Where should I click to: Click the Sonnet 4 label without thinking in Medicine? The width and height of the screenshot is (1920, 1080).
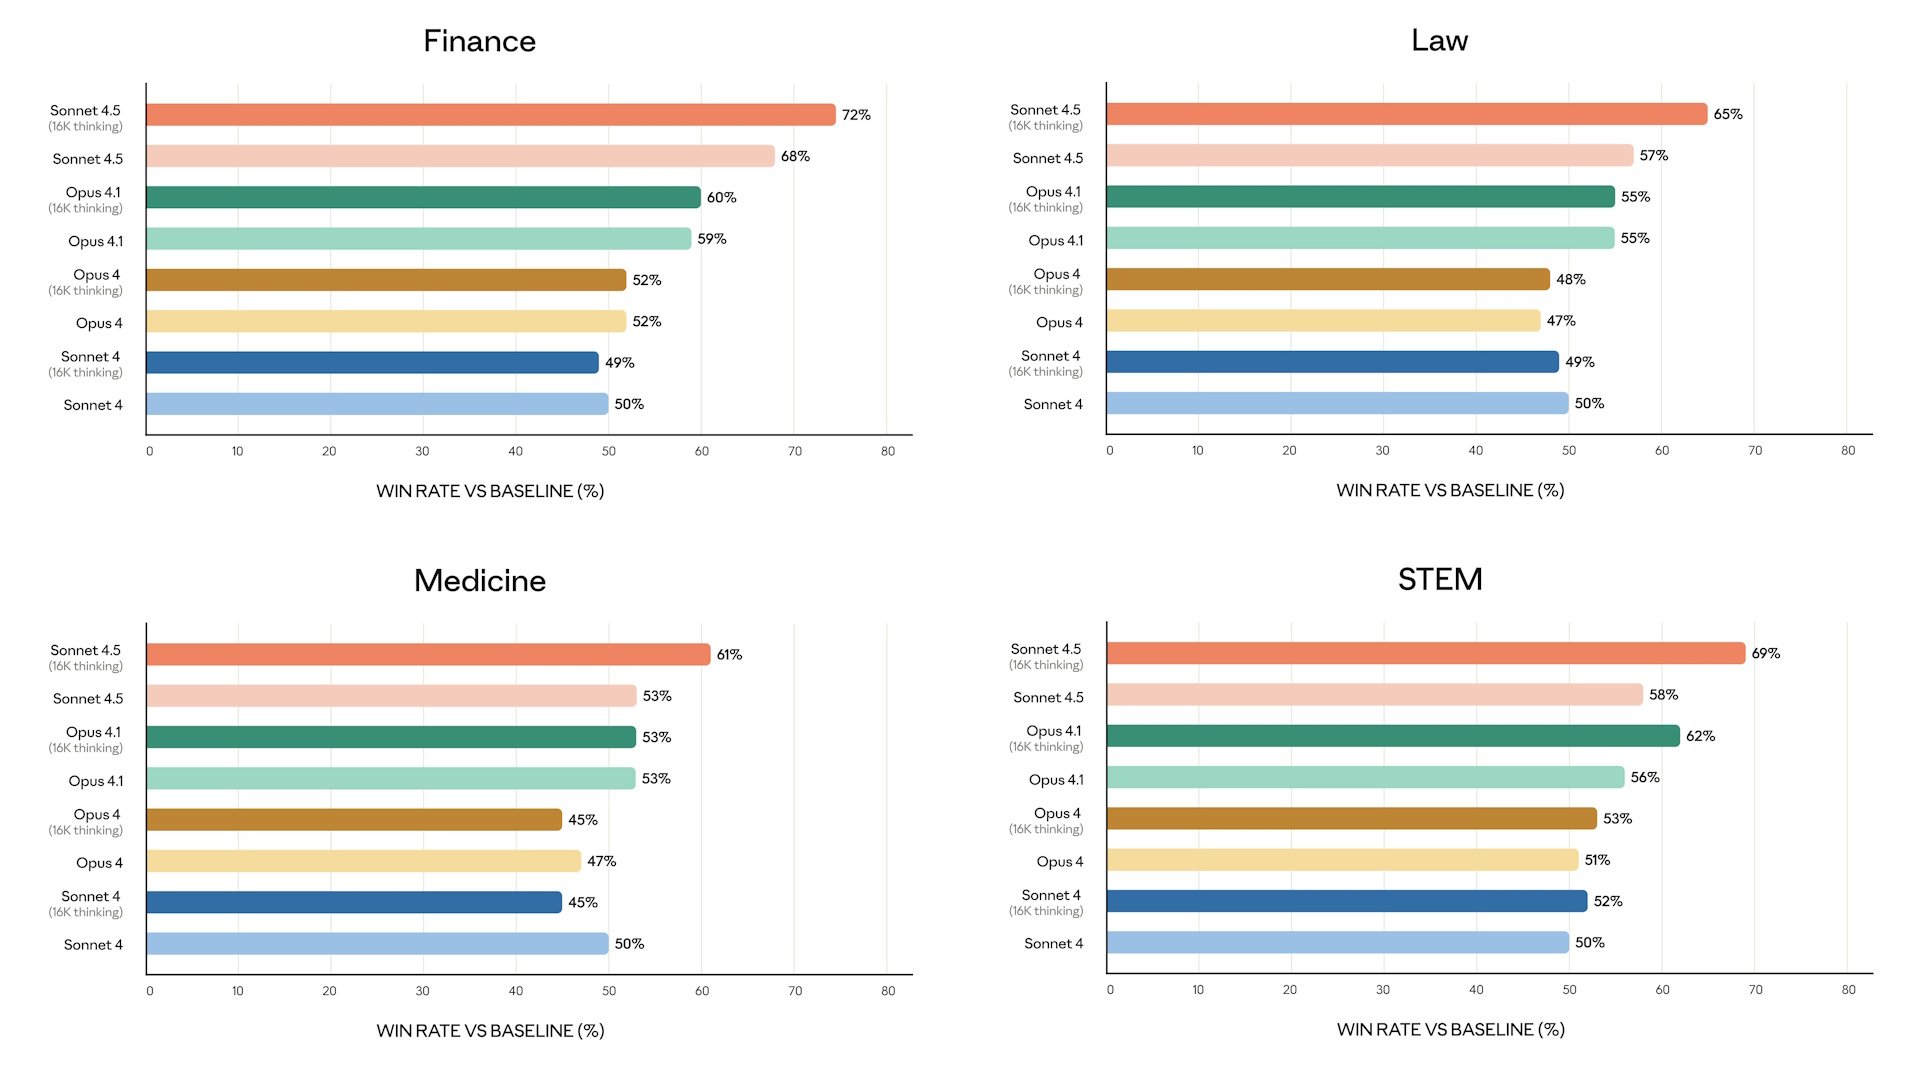coord(93,945)
